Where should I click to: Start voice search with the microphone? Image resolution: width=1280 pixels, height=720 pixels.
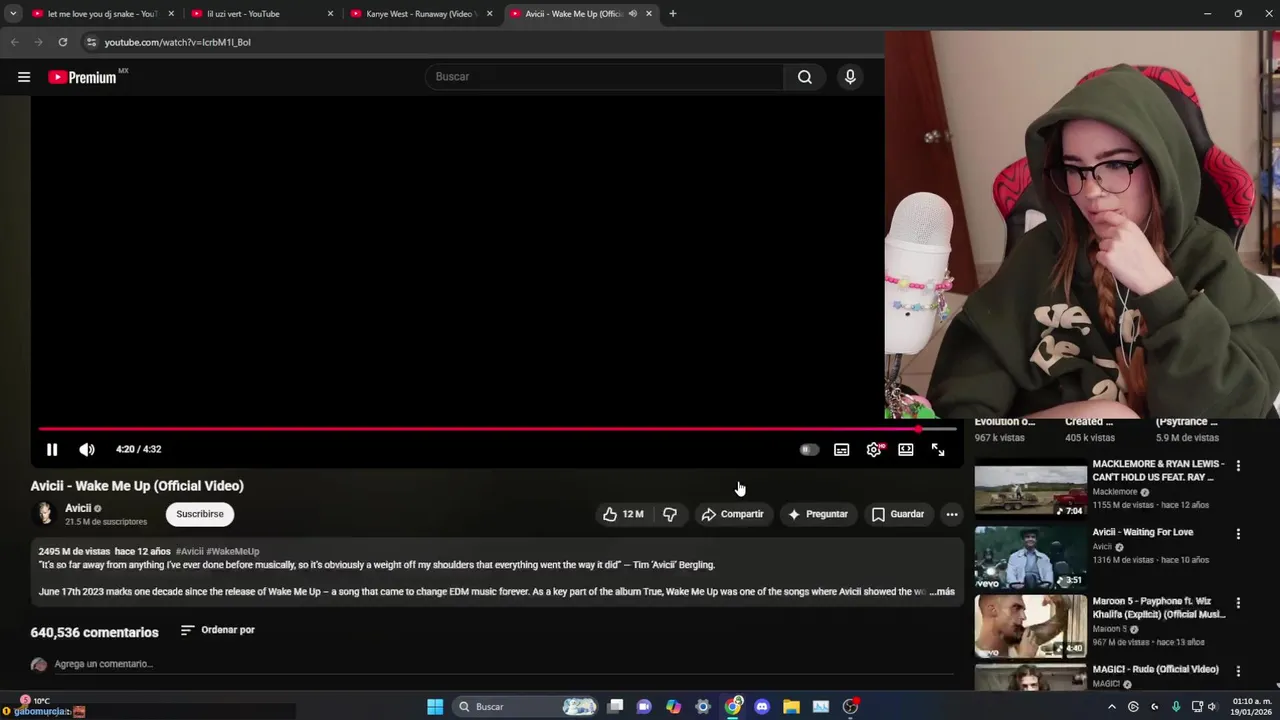tap(850, 77)
